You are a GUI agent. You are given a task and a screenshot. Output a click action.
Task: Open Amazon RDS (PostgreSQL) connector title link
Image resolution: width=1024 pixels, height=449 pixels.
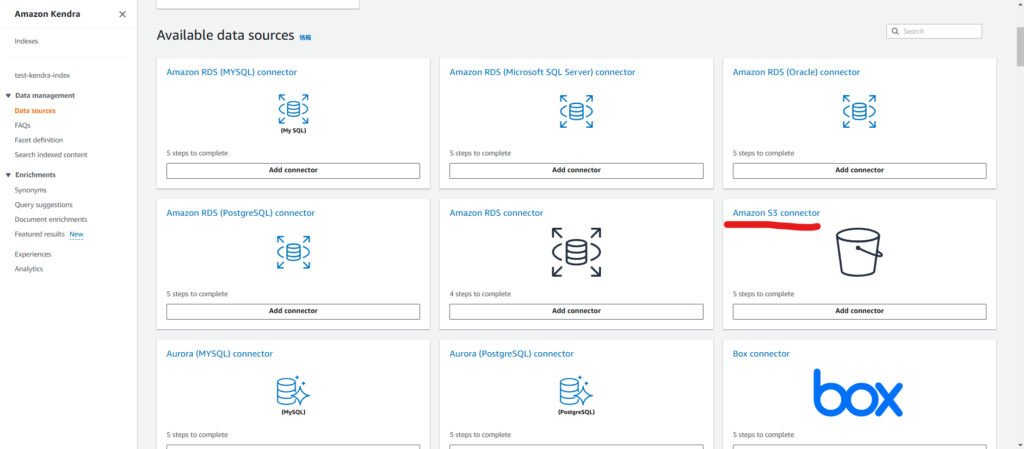pos(240,213)
